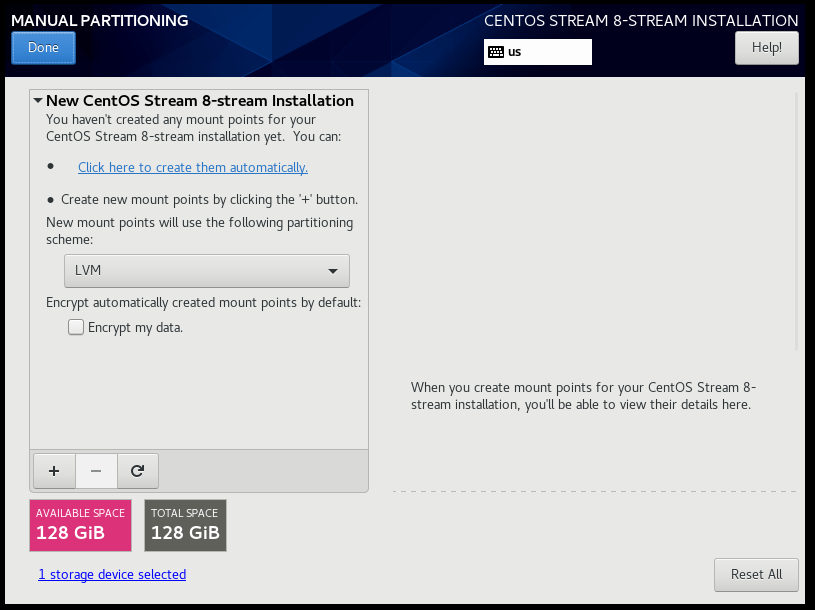815x610 pixels.
Task: Click the refresh icon to reload storage configuration
Action: (x=138, y=471)
